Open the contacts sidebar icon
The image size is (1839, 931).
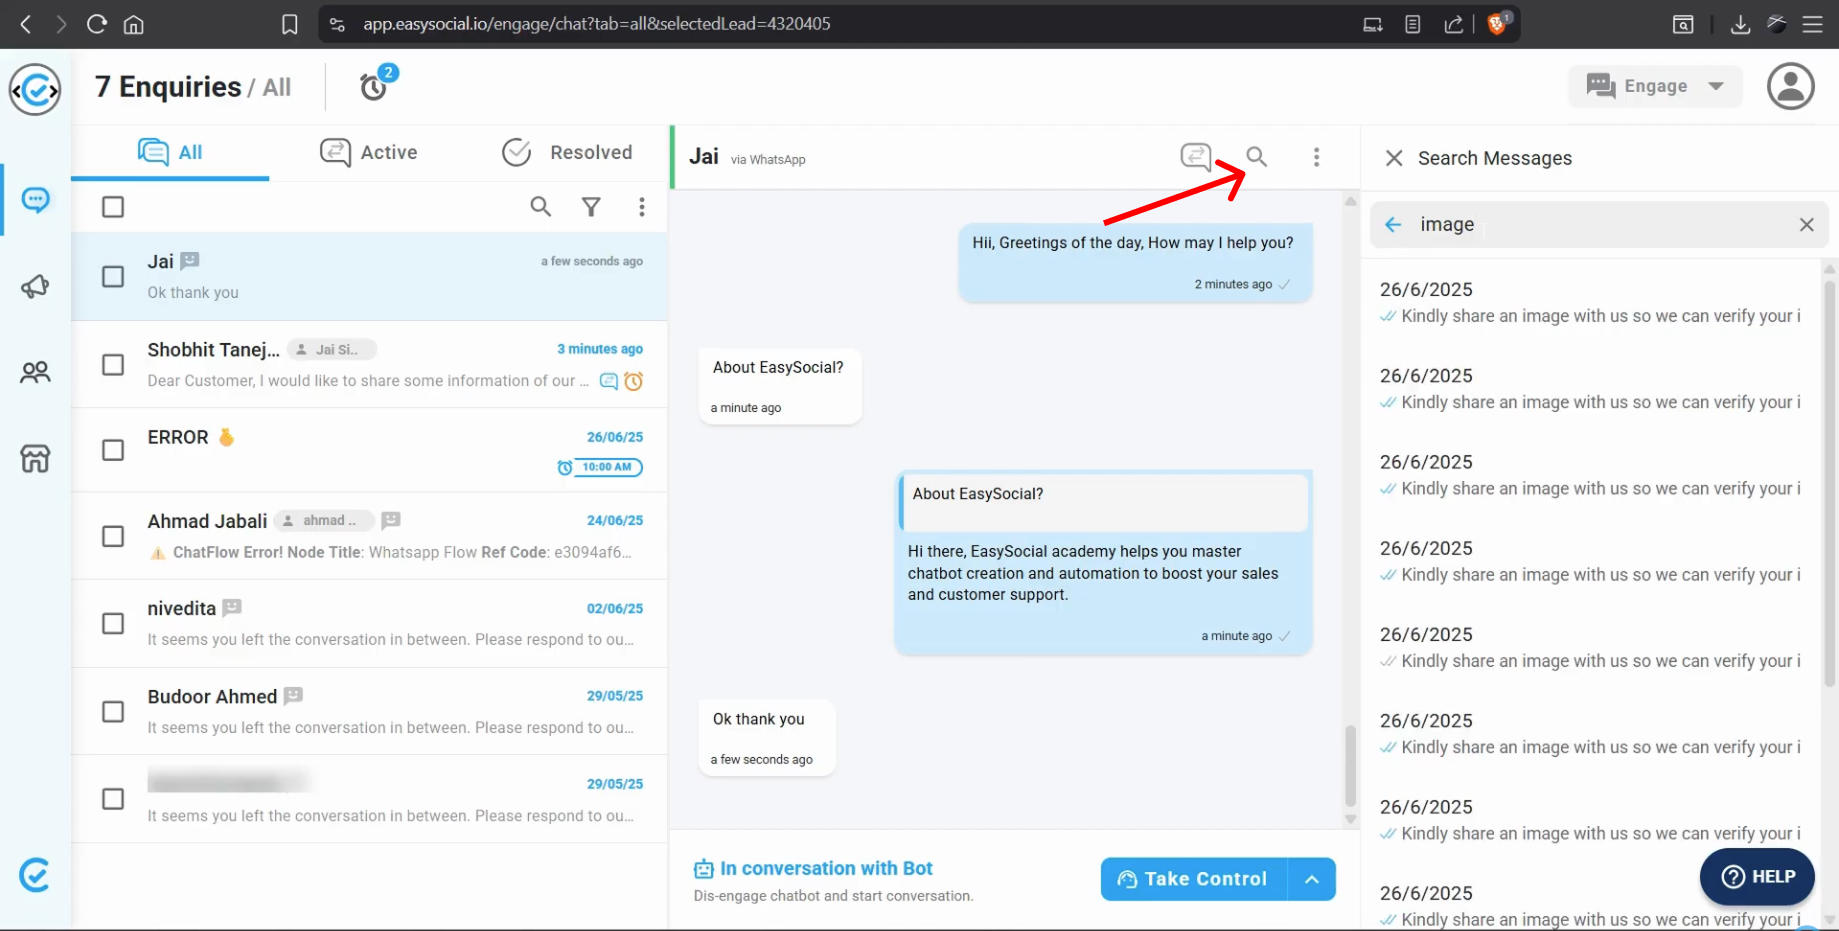(35, 373)
